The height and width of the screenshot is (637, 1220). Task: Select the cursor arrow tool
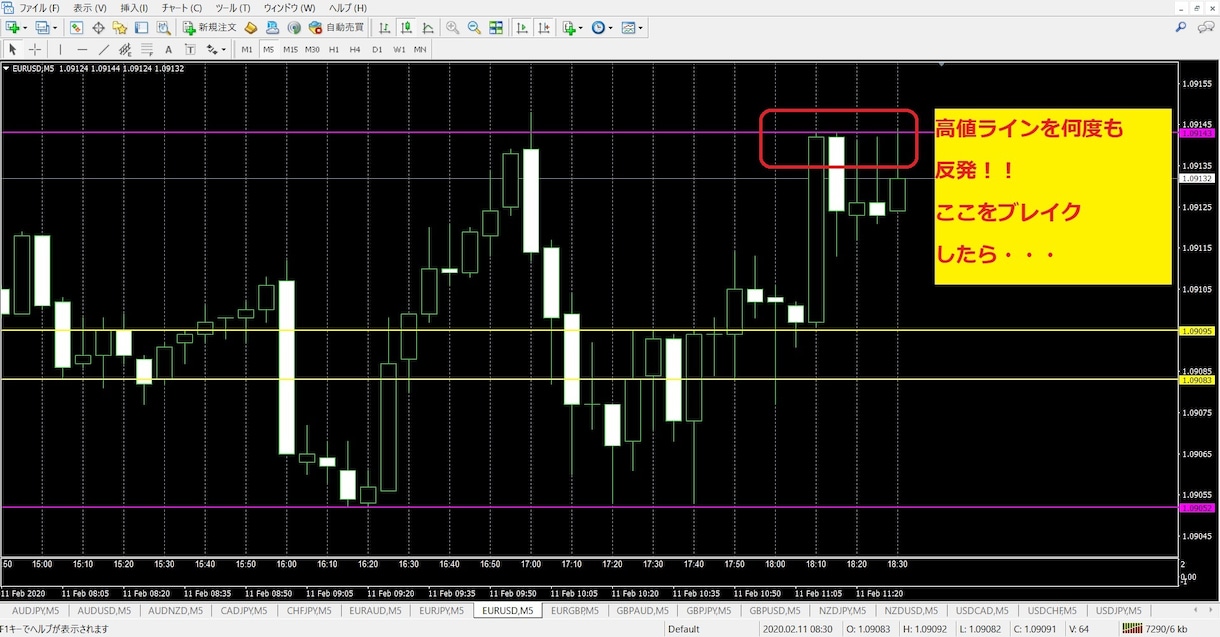pyautogui.click(x=13, y=49)
